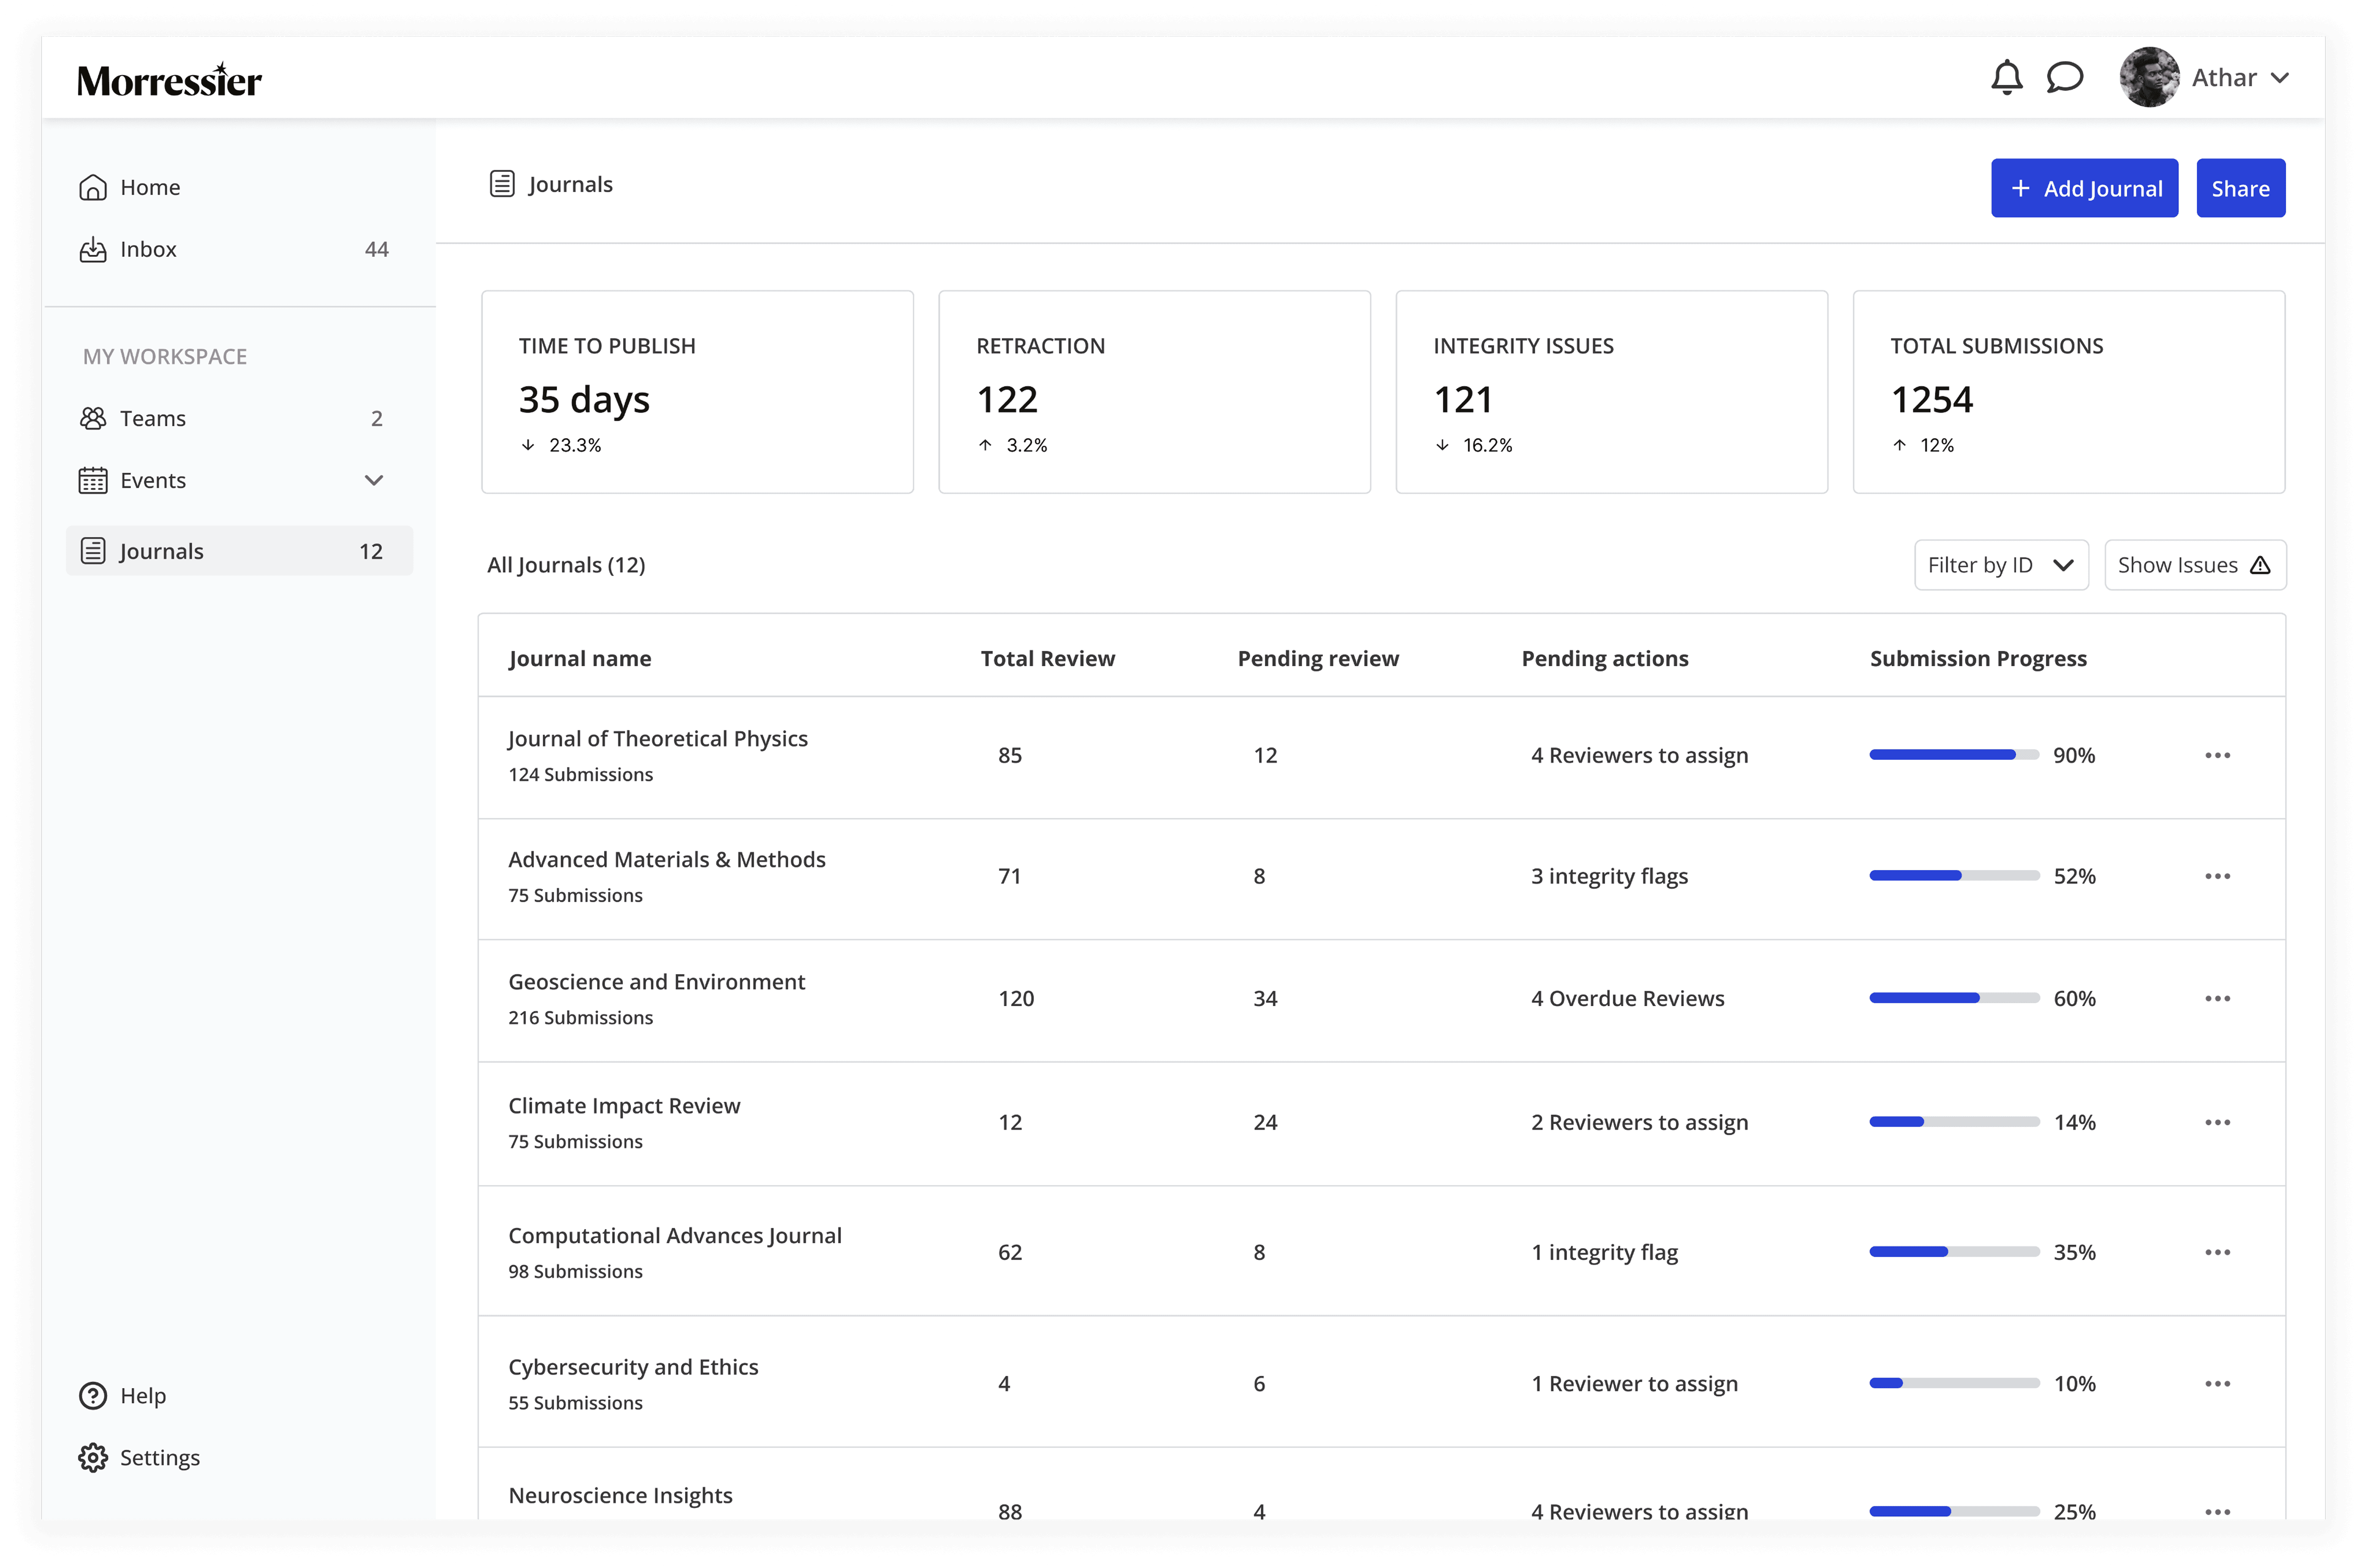Open Advanced Materials & Methods journal
This screenshot has width=2367, height=1568.
(x=667, y=859)
